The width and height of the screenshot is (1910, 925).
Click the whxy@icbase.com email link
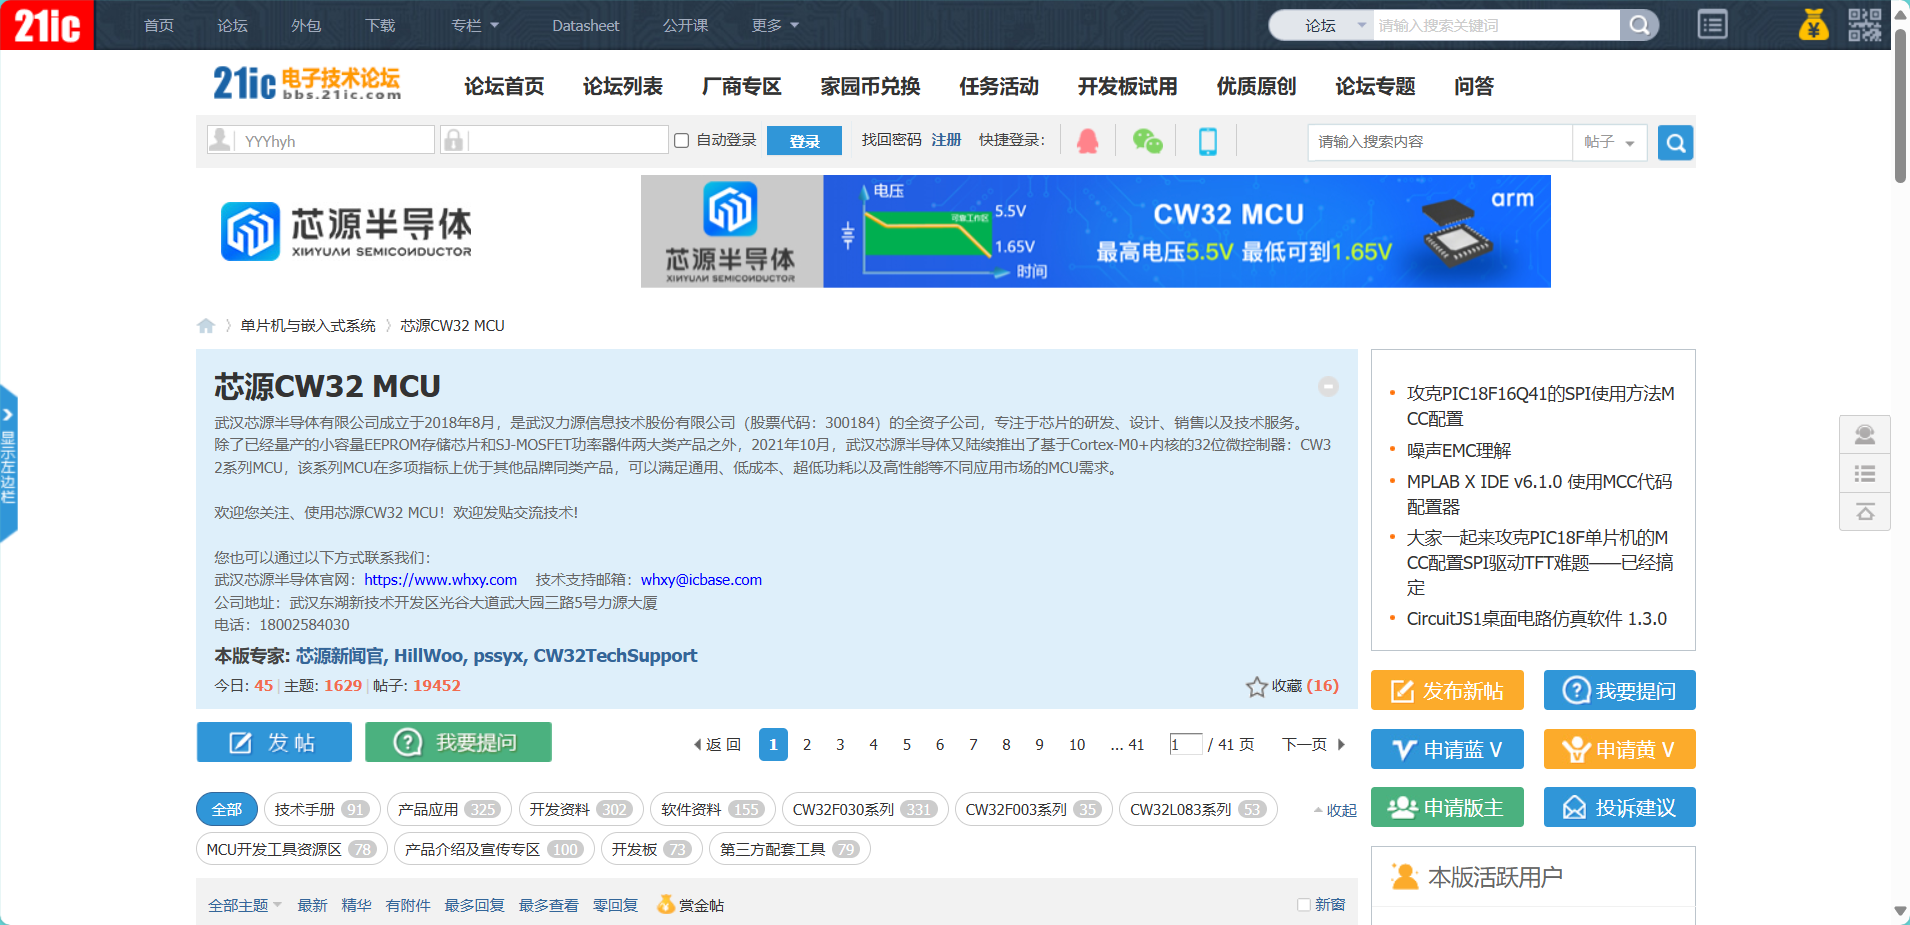701,580
